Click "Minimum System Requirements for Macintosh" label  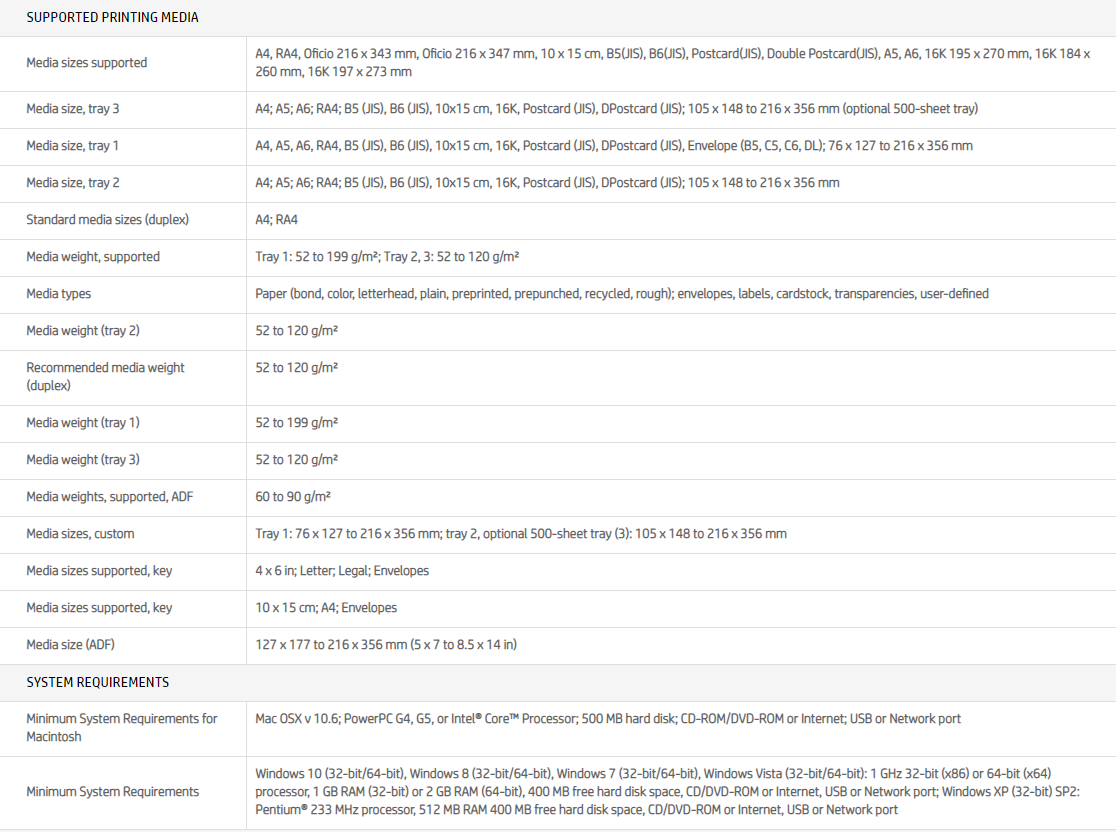pos(121,727)
